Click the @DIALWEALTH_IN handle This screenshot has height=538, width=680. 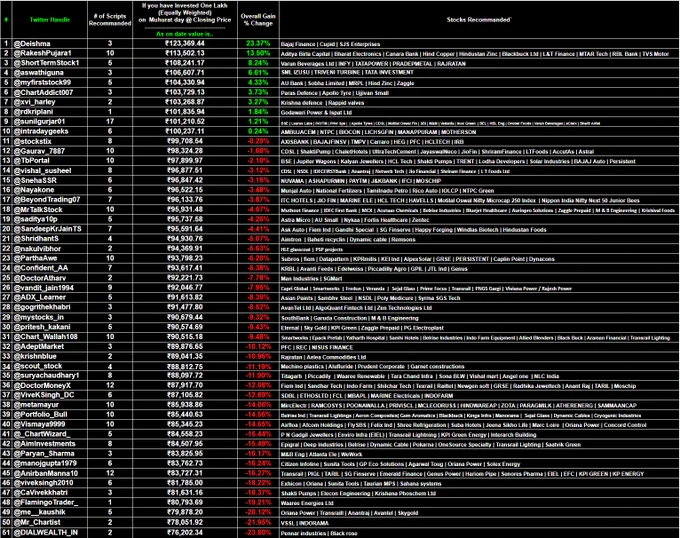(x=46, y=532)
